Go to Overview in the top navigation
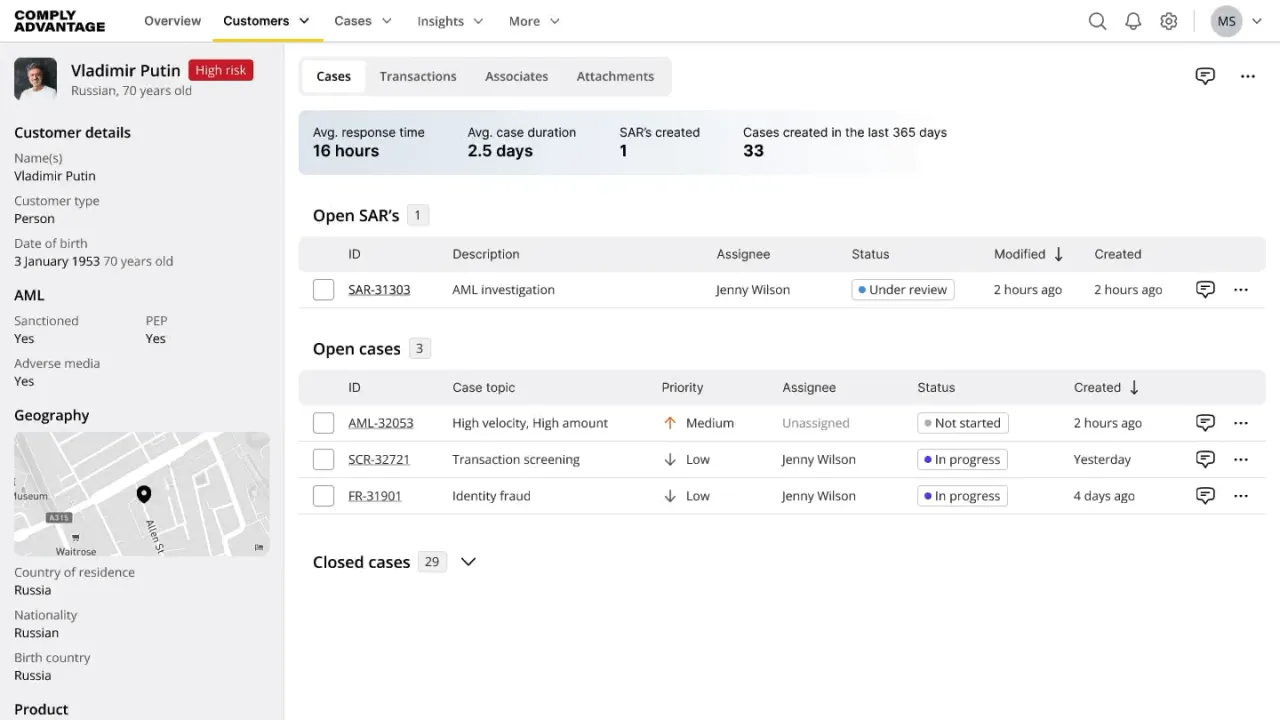This screenshot has height=720, width=1280. tap(172, 21)
